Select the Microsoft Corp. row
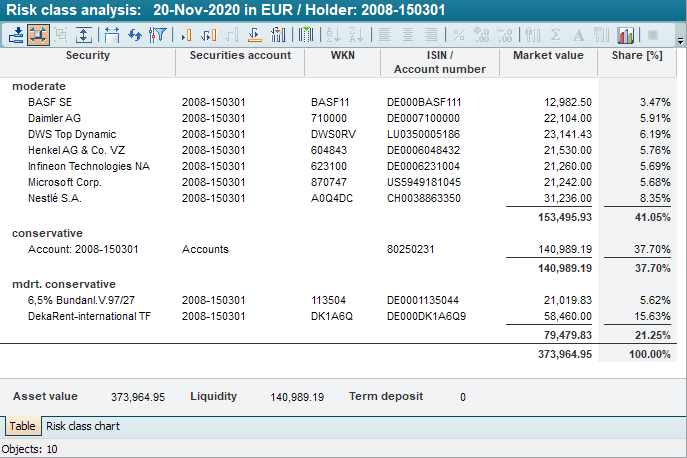This screenshot has height=458, width=687. [x=65, y=182]
